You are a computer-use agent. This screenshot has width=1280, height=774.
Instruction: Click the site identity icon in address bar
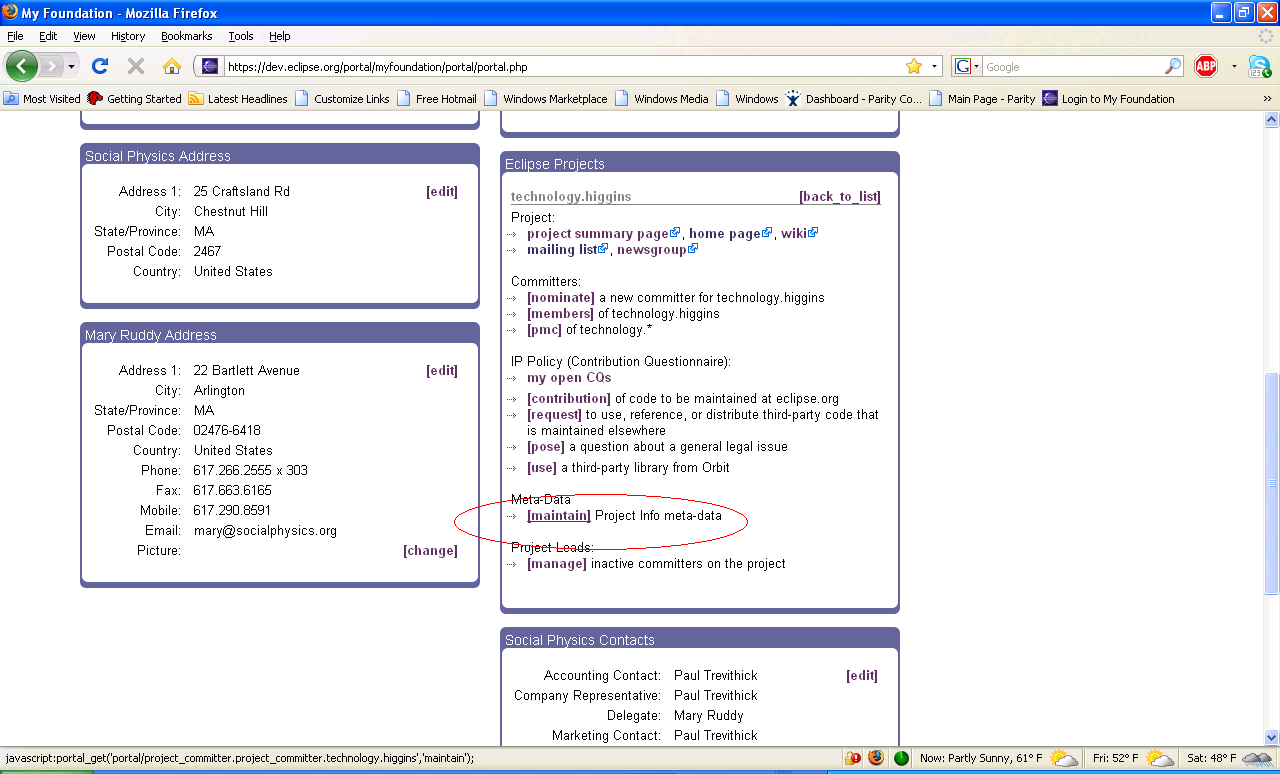209,67
